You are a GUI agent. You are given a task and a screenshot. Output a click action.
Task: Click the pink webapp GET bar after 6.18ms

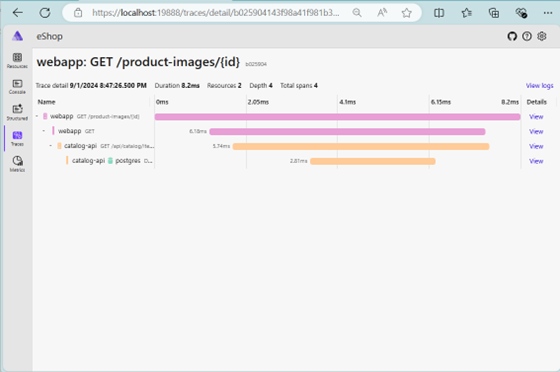pos(347,132)
